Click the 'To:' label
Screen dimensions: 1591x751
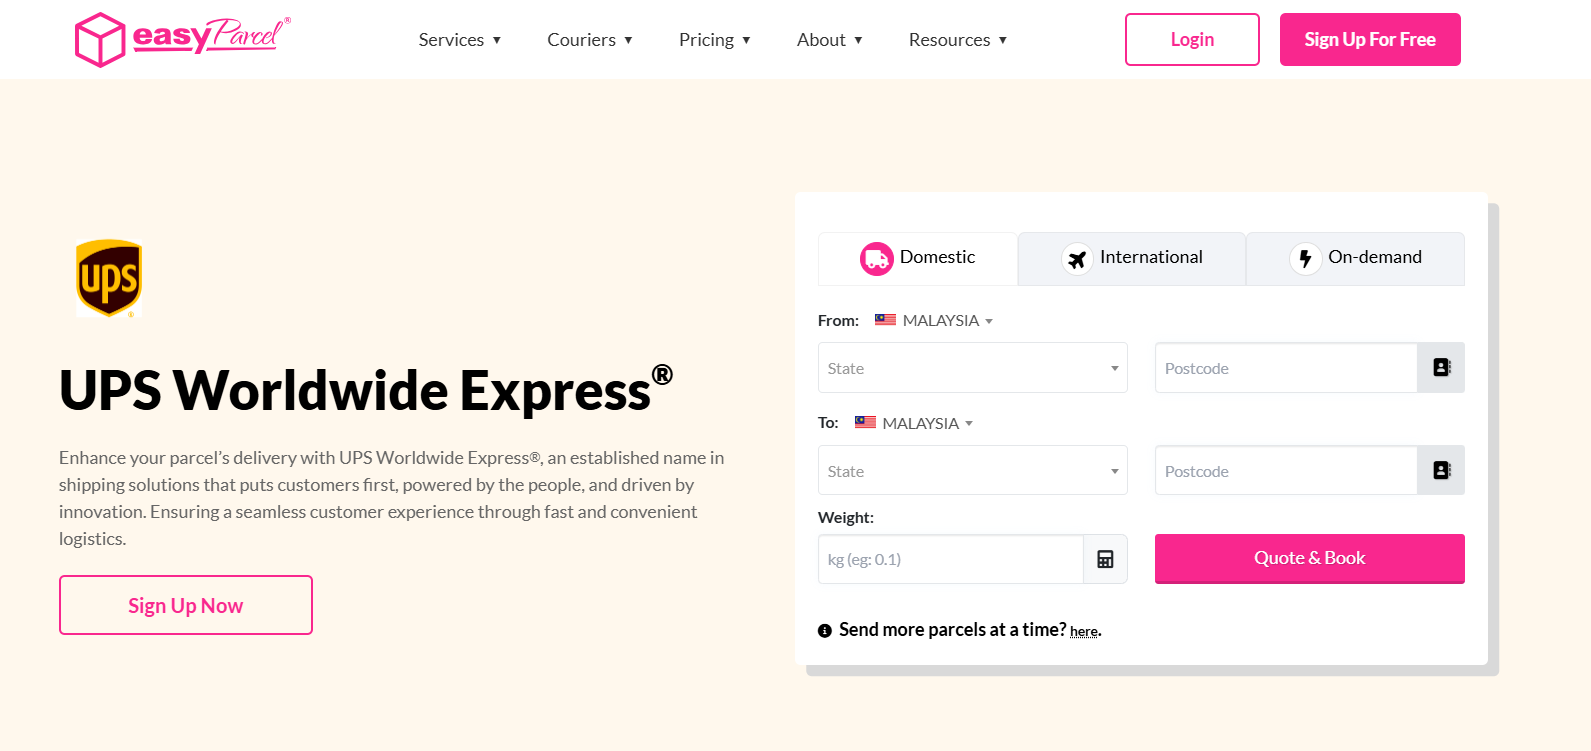coord(828,422)
